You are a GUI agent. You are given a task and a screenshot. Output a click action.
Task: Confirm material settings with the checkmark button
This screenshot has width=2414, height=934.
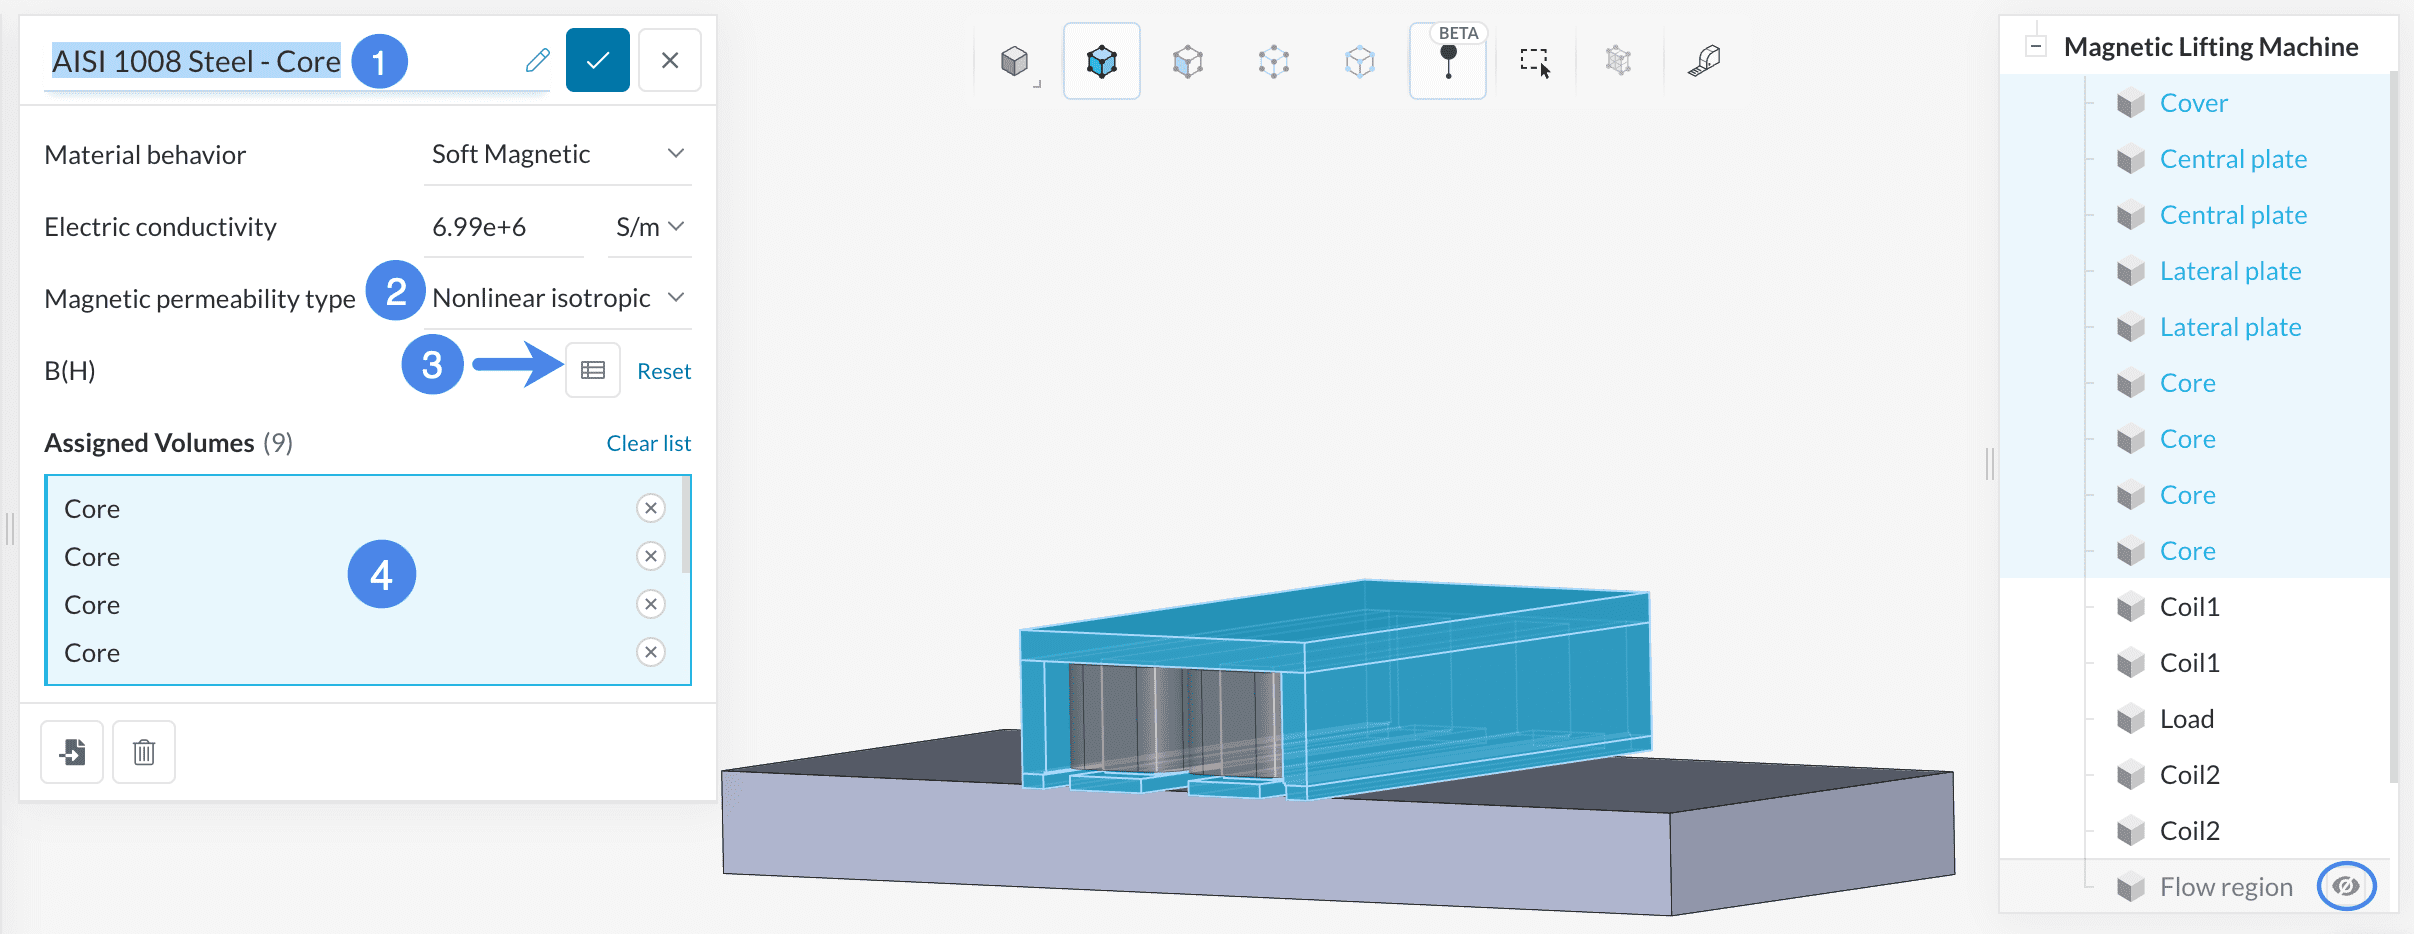coord(597,61)
